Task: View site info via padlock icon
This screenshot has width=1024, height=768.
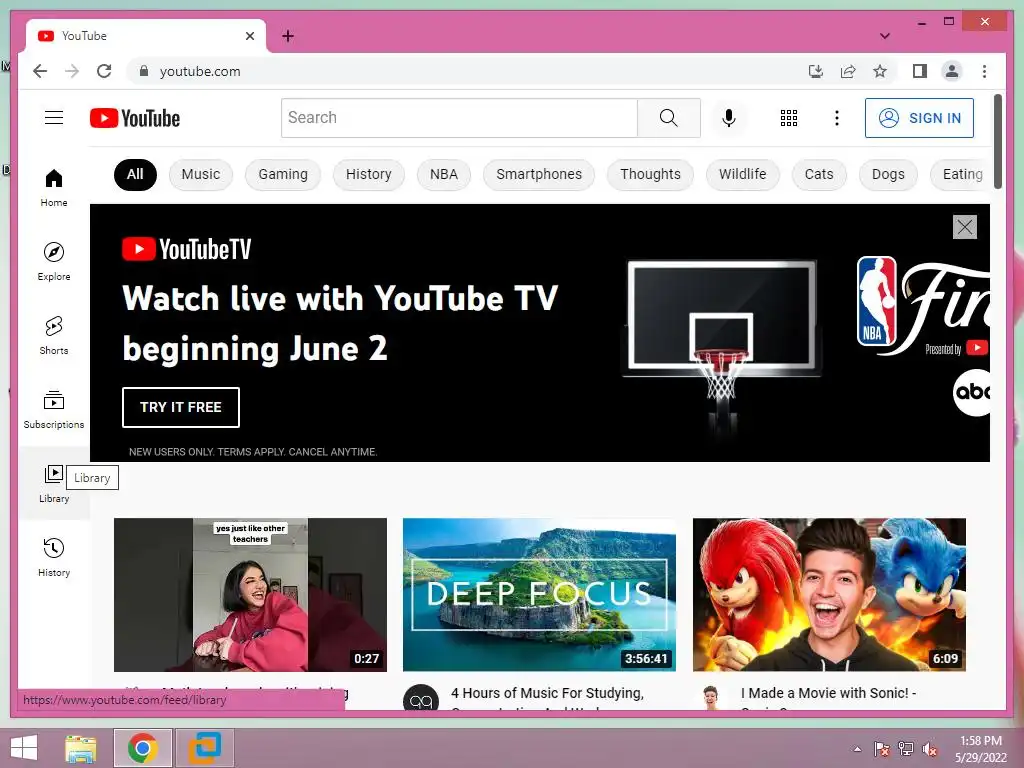Action: coord(144,71)
